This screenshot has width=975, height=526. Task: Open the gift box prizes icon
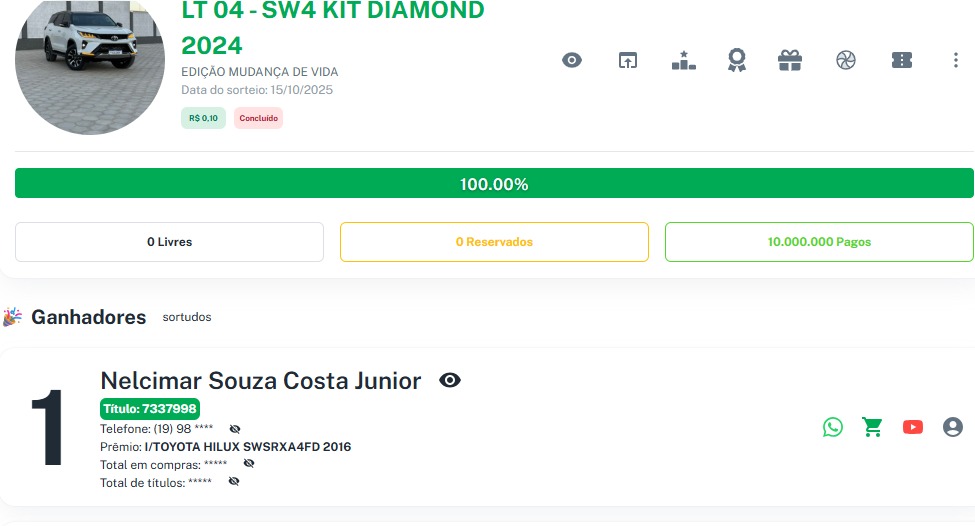point(790,60)
